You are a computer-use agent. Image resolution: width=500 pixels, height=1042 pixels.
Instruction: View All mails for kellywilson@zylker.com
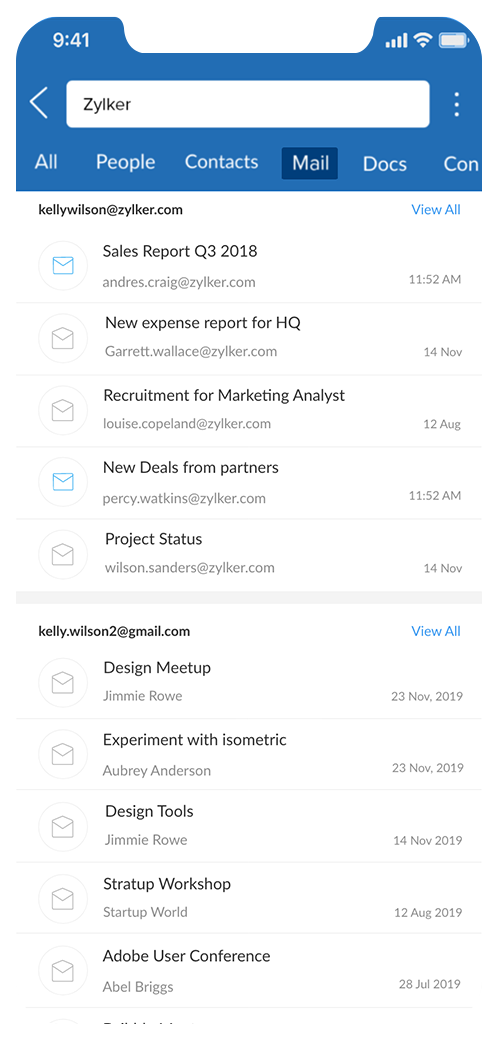436,209
